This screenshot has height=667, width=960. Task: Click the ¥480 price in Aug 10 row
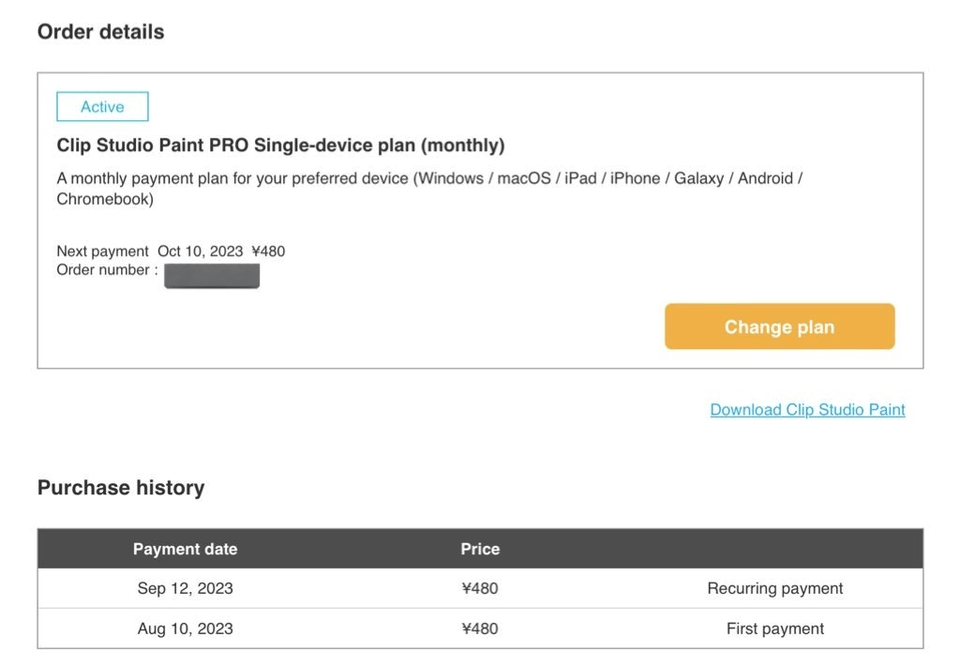point(480,629)
